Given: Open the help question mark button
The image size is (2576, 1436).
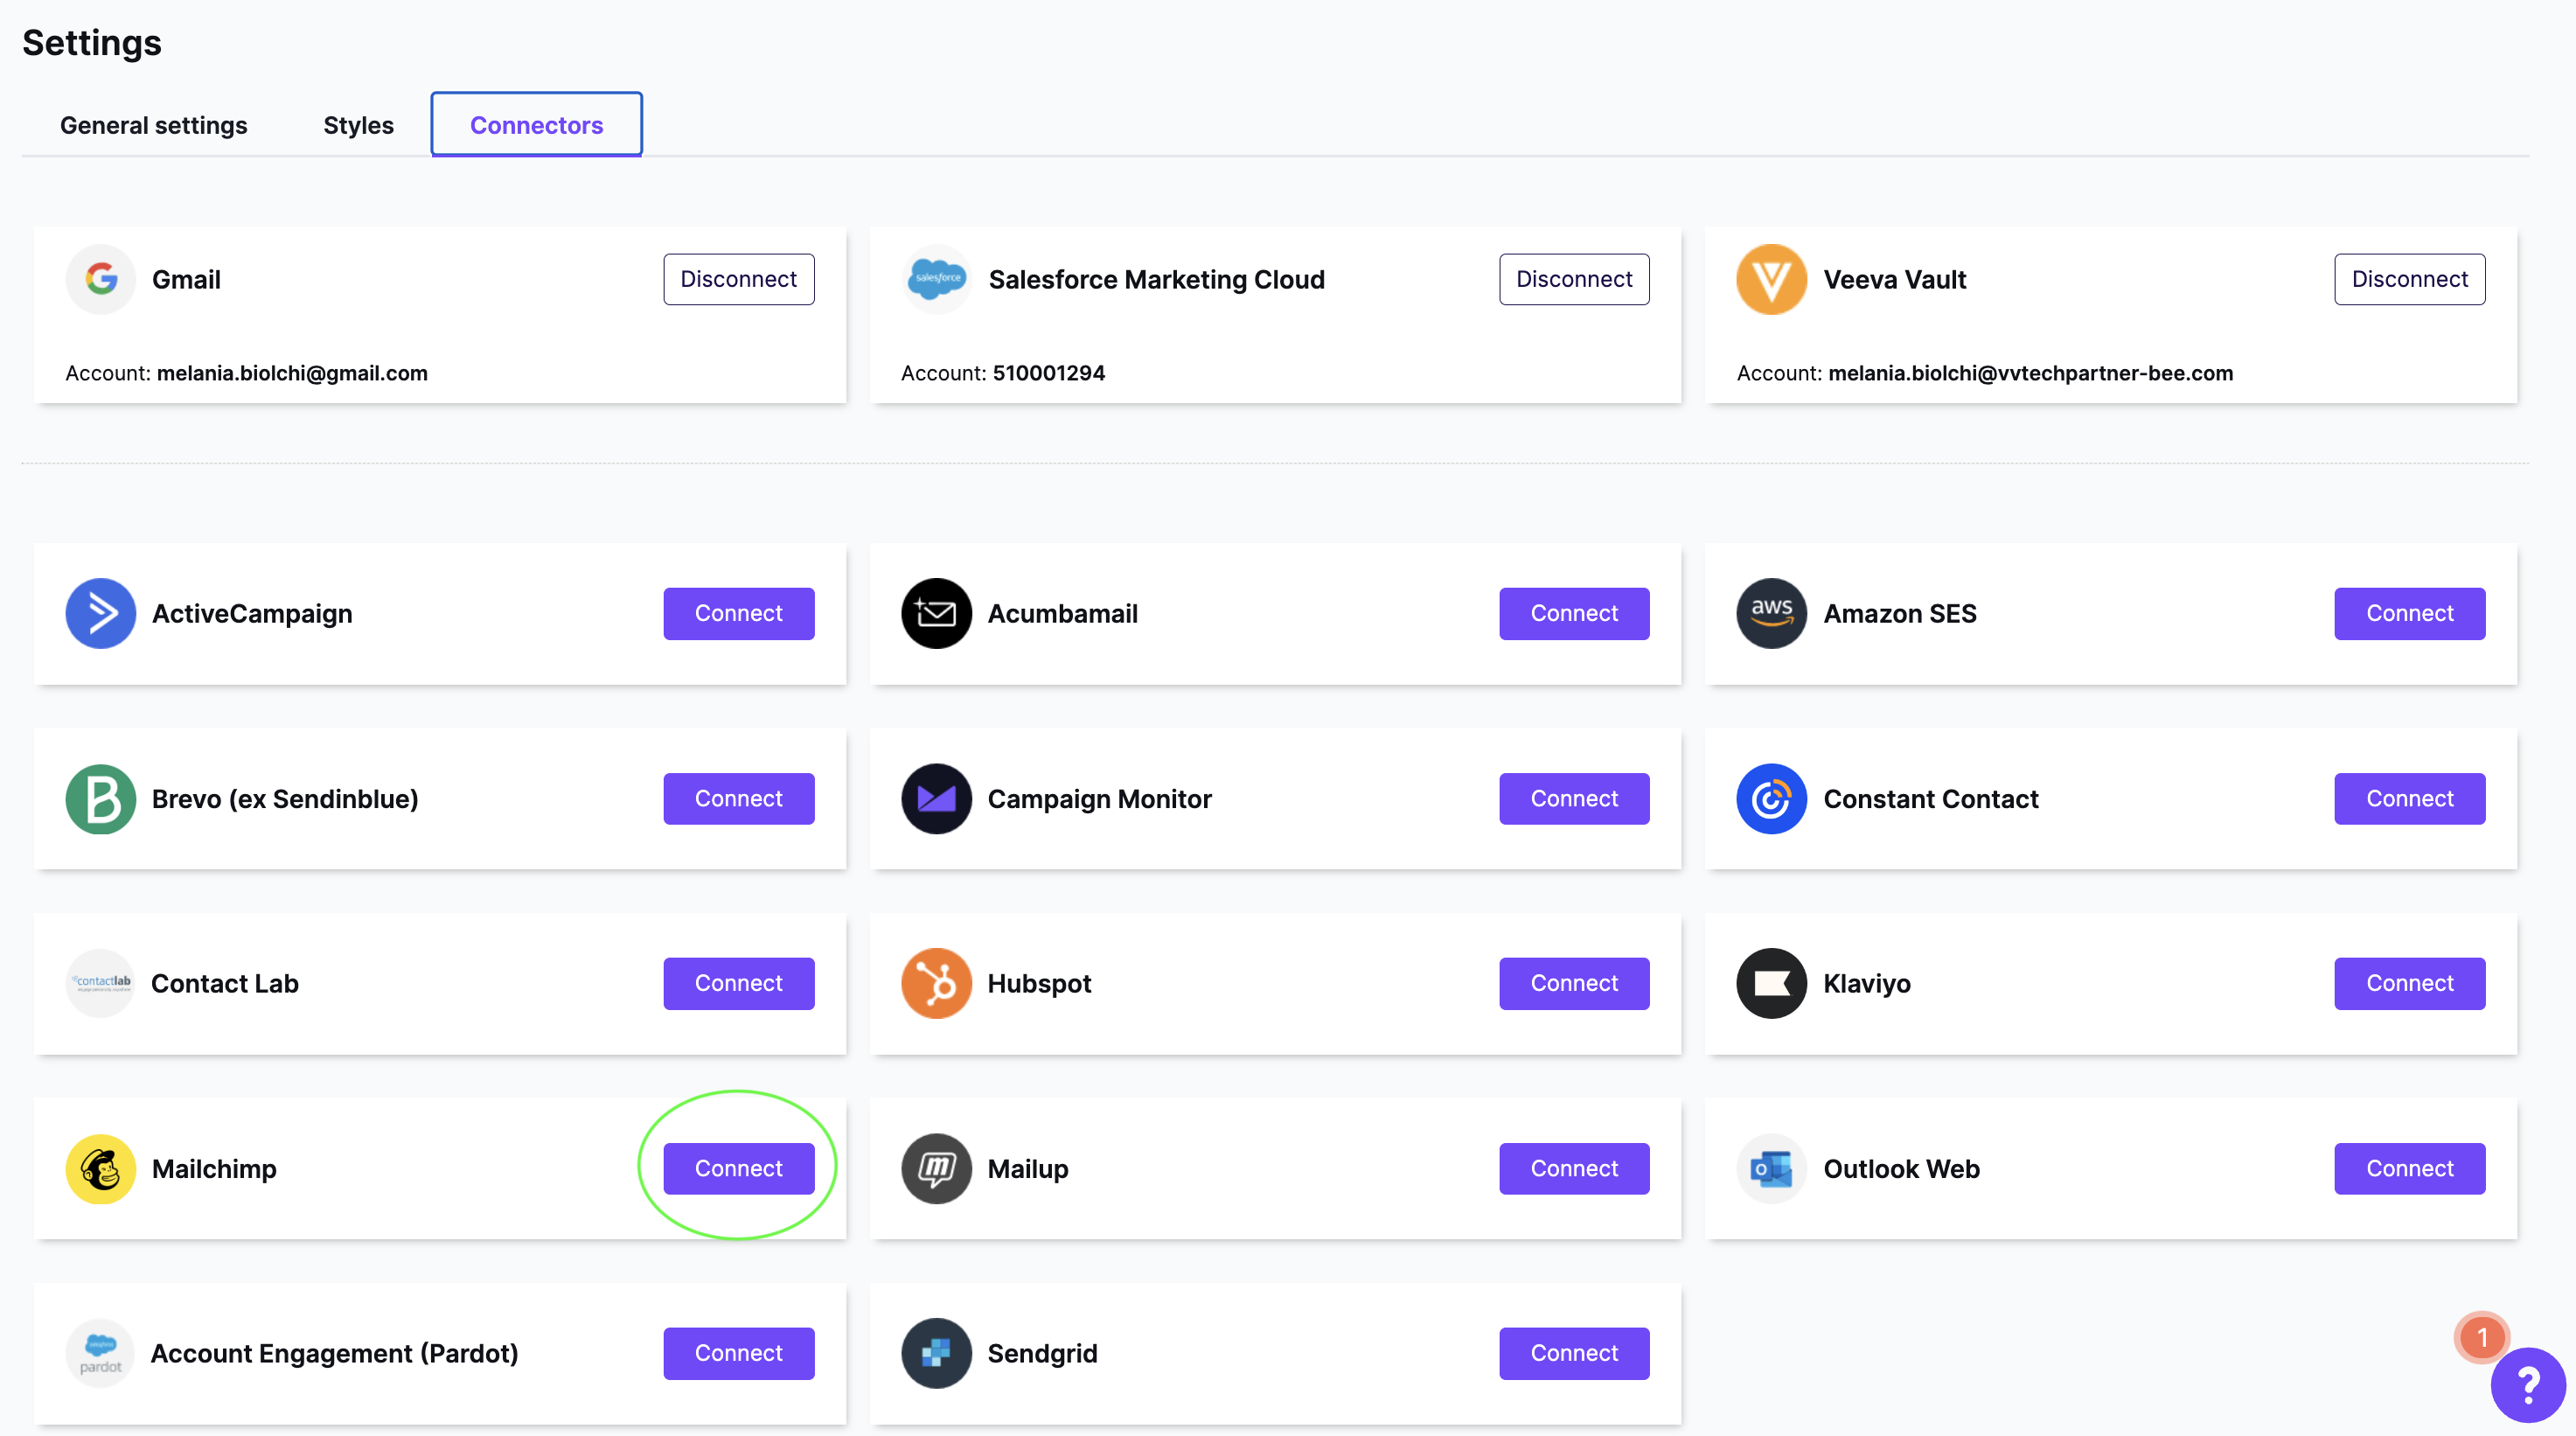Looking at the screenshot, I should (x=2527, y=1385).
